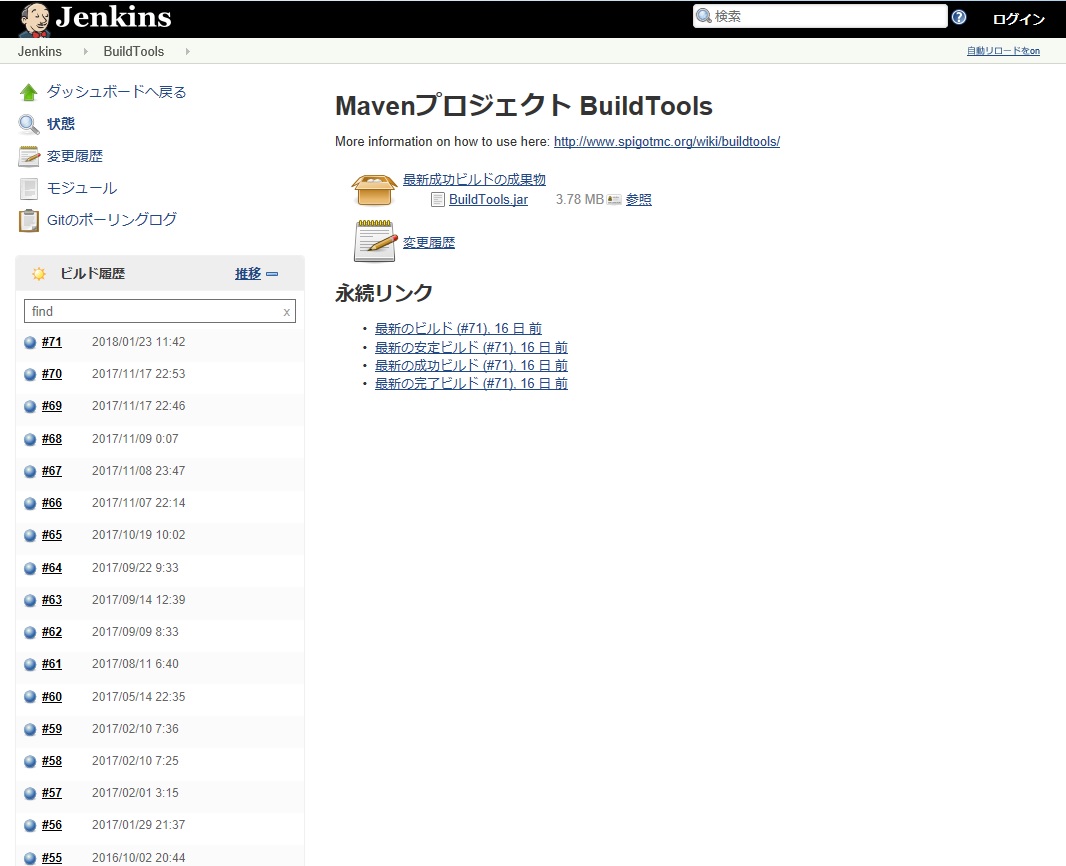1066x866 pixels.
Task: Click the blue status ball for build #63
Action: 30,600
